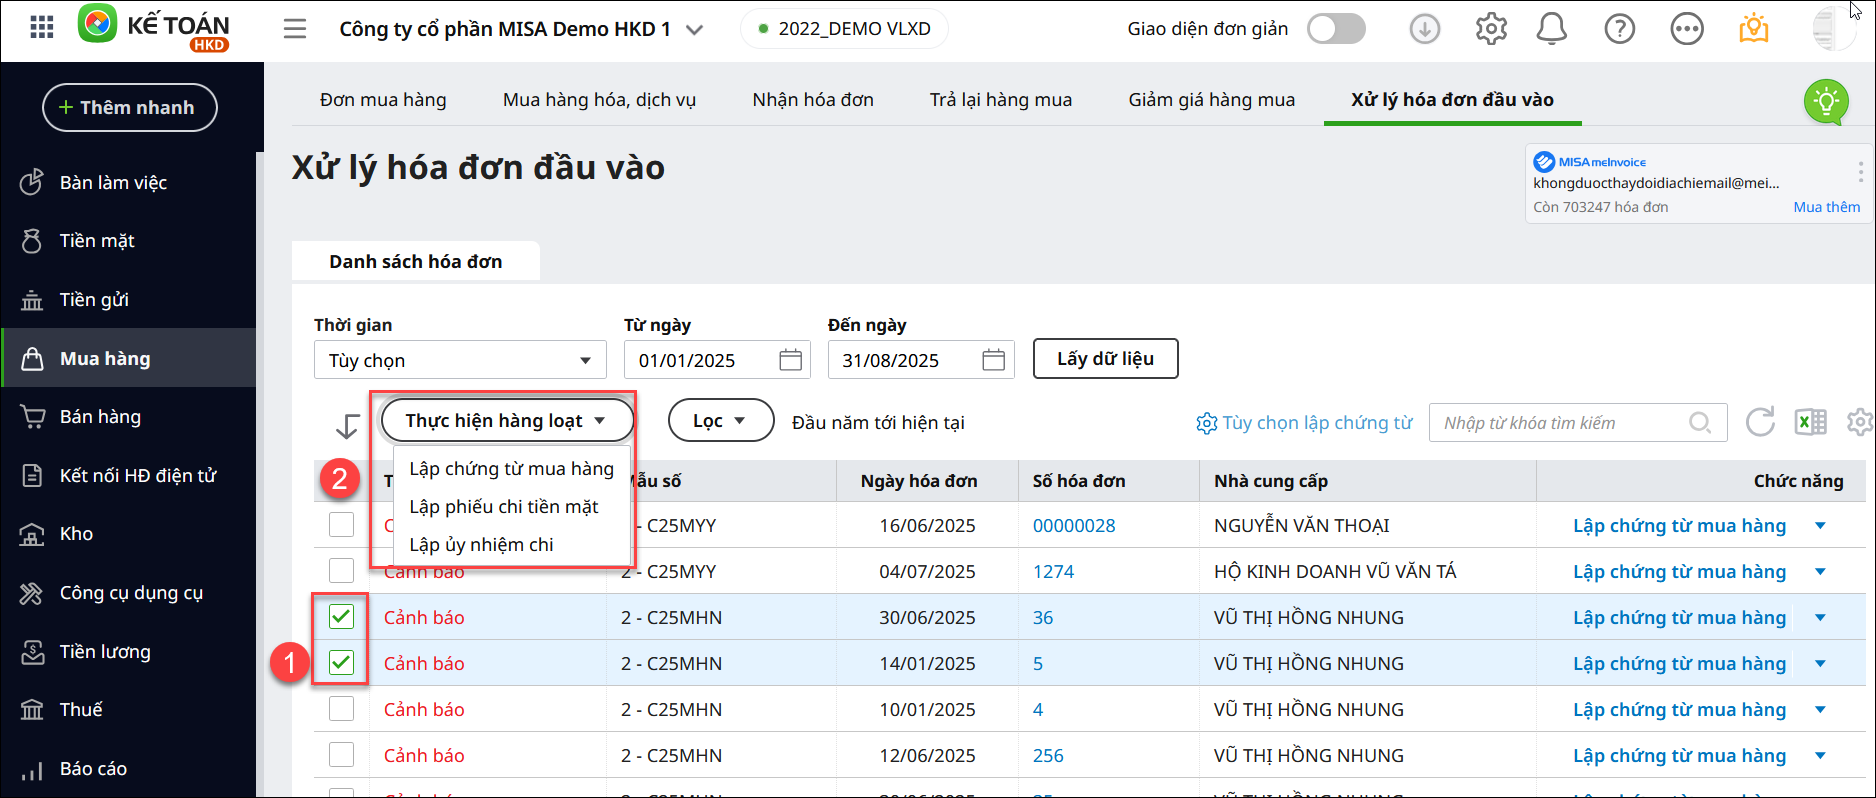The height and width of the screenshot is (798, 1876).
Task: Expand the company name dropdown chevron
Action: (694, 30)
